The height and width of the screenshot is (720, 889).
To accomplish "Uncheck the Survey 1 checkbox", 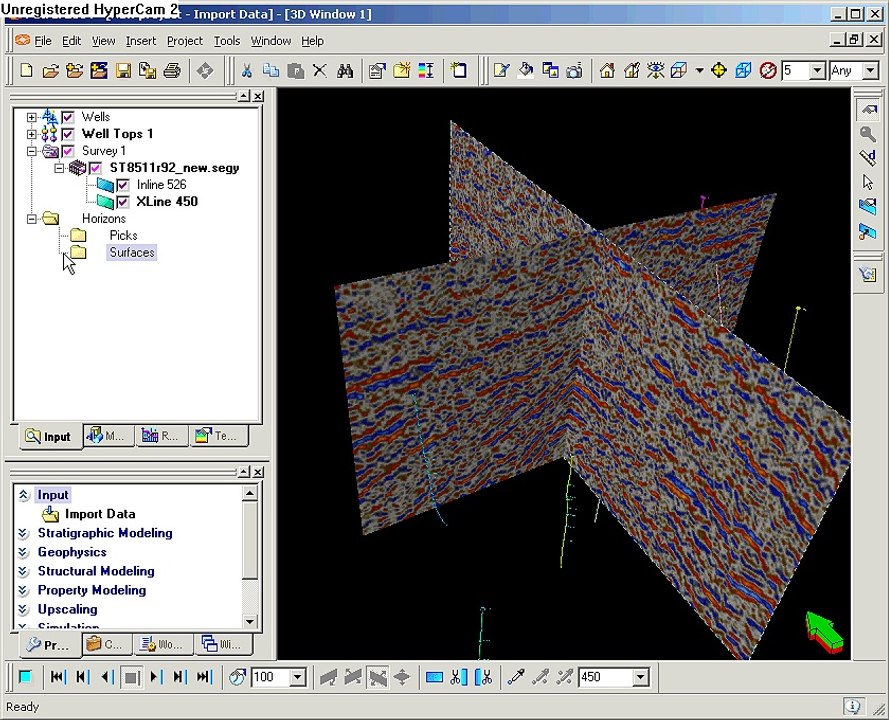I will tap(68, 151).
